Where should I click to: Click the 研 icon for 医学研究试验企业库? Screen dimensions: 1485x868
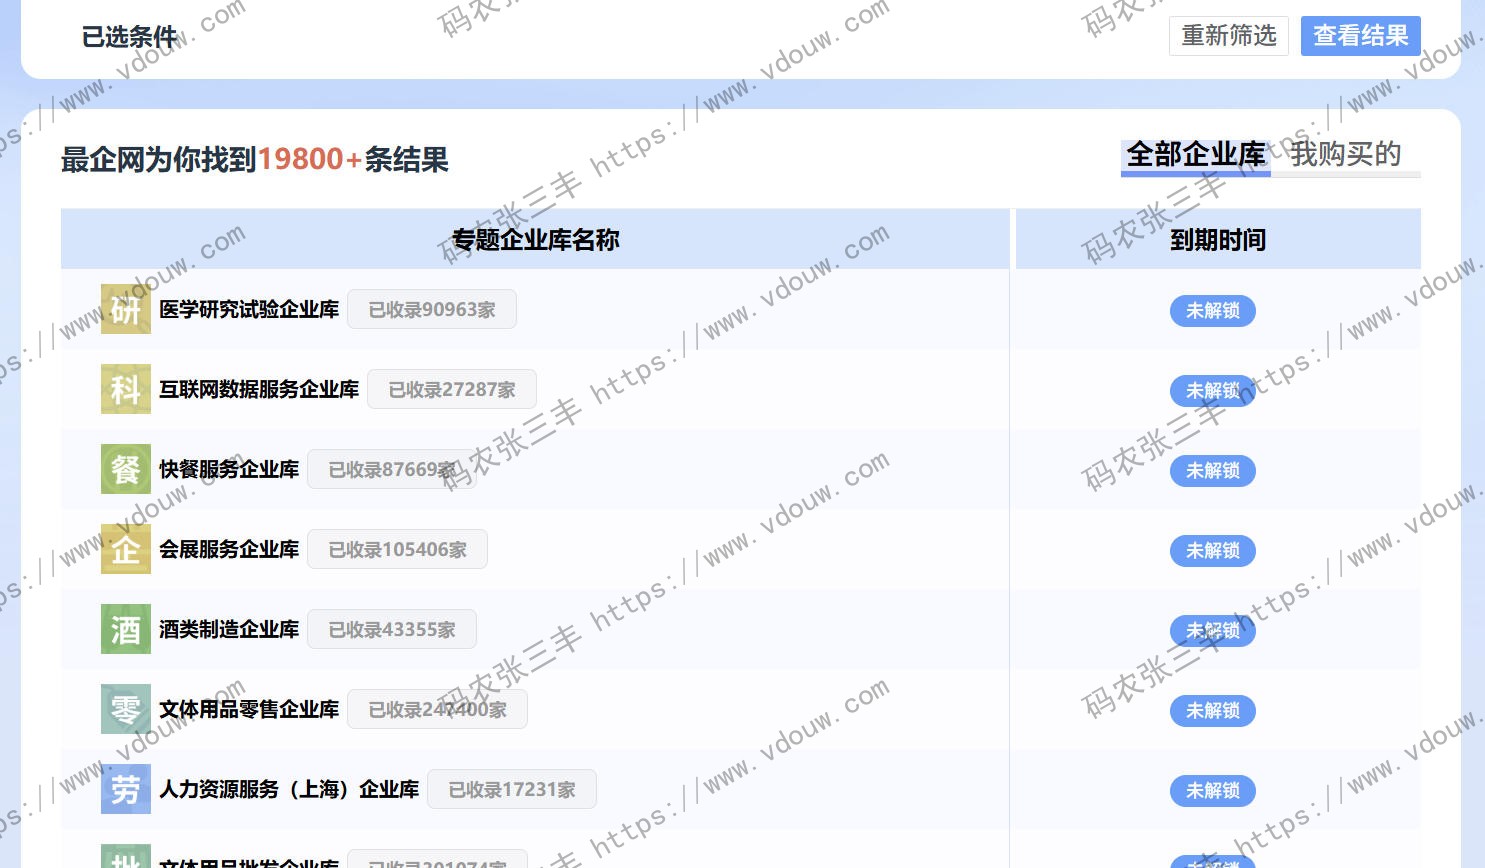pos(125,310)
